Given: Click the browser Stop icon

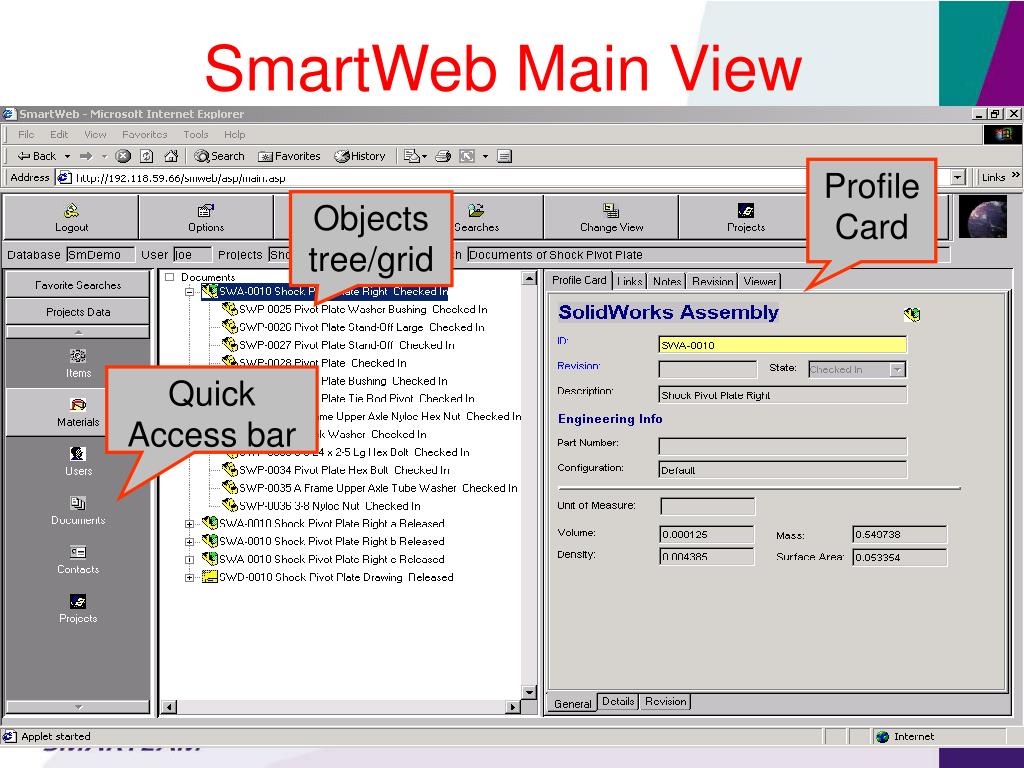Looking at the screenshot, I should point(123,156).
